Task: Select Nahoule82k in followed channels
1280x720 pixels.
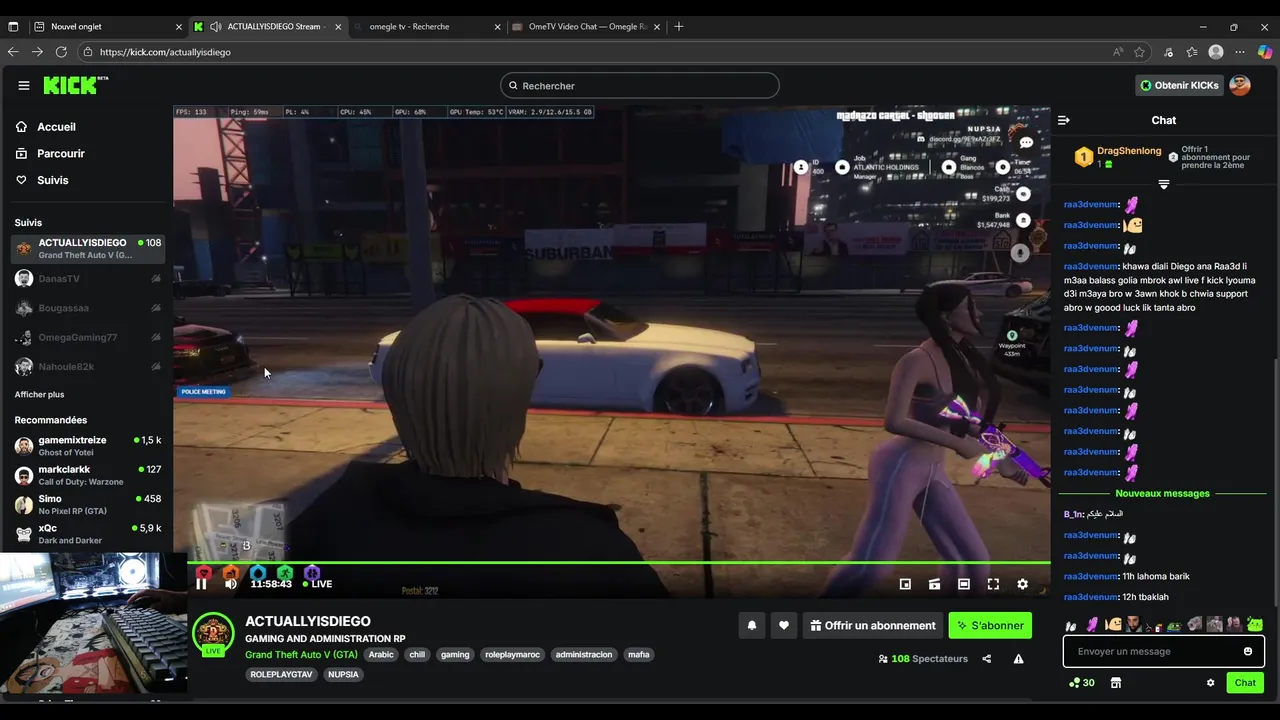Action: click(88, 366)
